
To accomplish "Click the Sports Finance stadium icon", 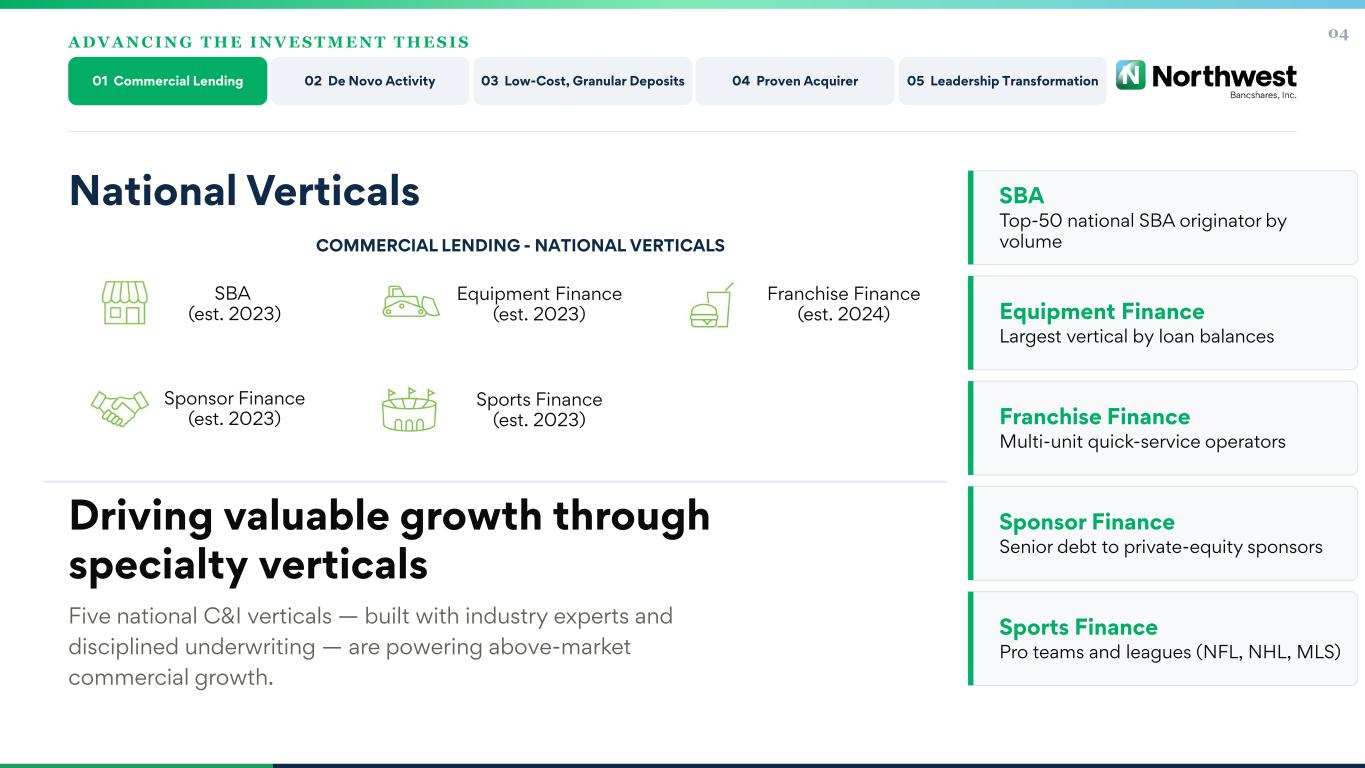I will point(409,409).
